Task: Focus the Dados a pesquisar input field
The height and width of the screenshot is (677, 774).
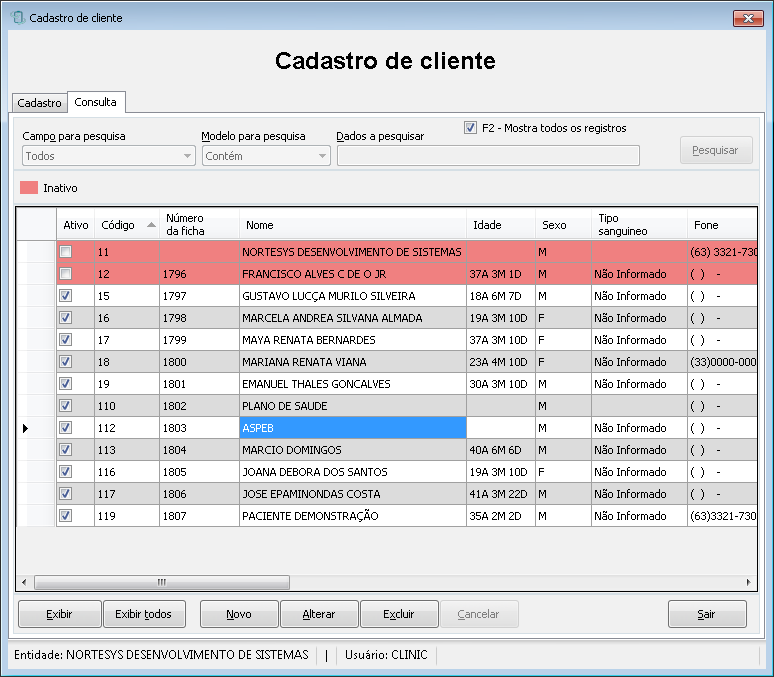Action: 488,156
